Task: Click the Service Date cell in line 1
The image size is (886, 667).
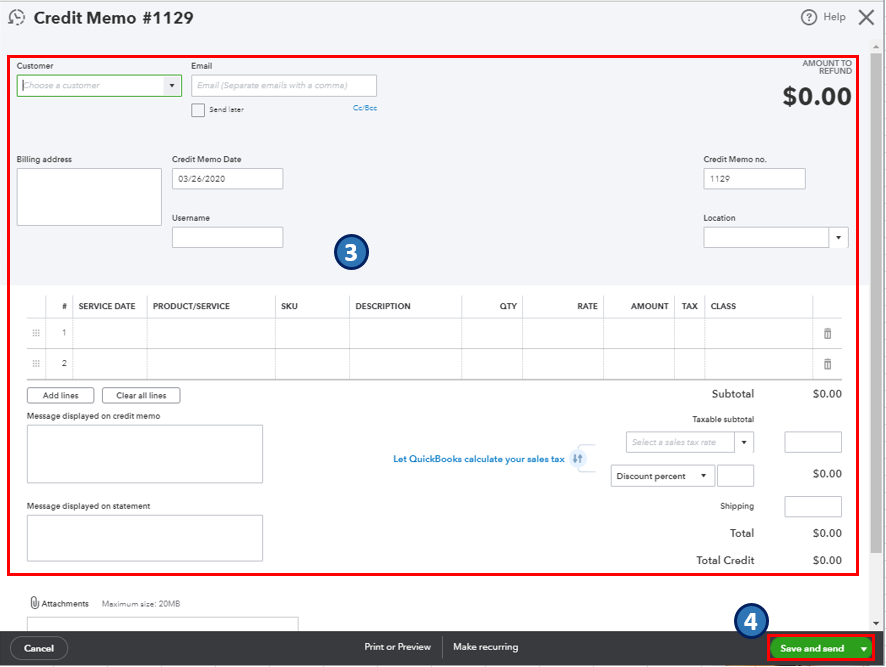Action: [110, 333]
